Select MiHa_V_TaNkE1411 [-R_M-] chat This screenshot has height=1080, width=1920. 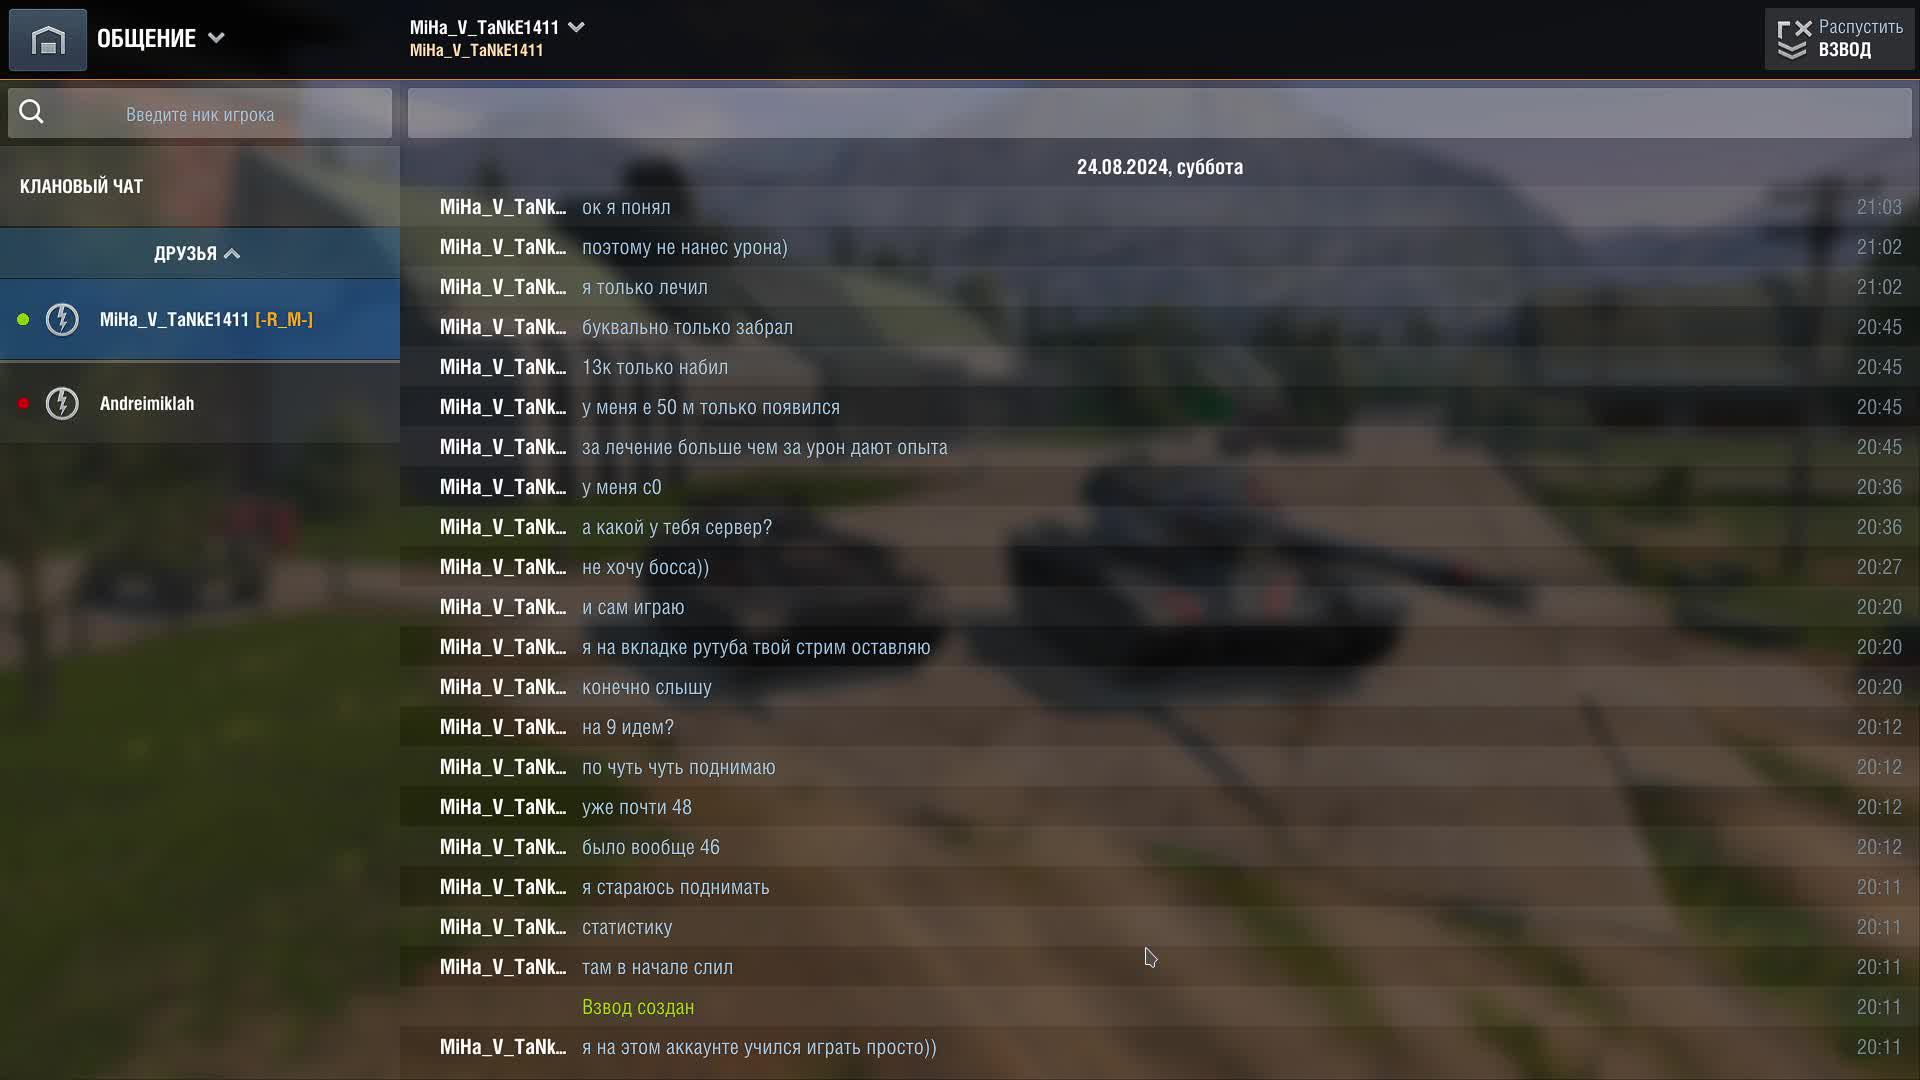click(200, 320)
